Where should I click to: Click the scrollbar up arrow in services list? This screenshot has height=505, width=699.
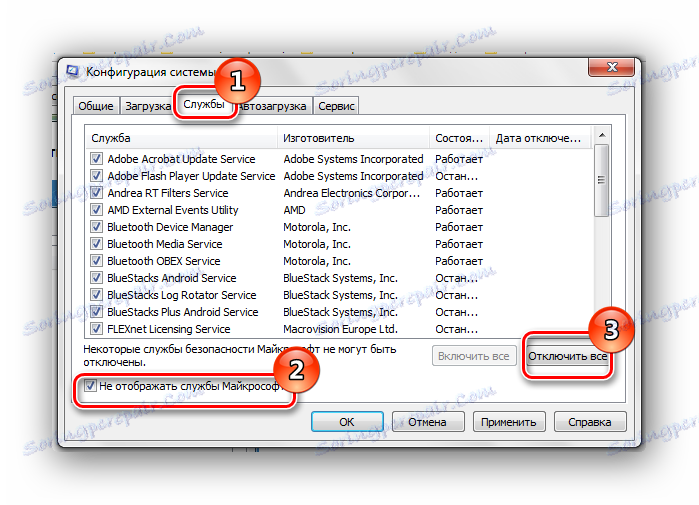pos(602,135)
